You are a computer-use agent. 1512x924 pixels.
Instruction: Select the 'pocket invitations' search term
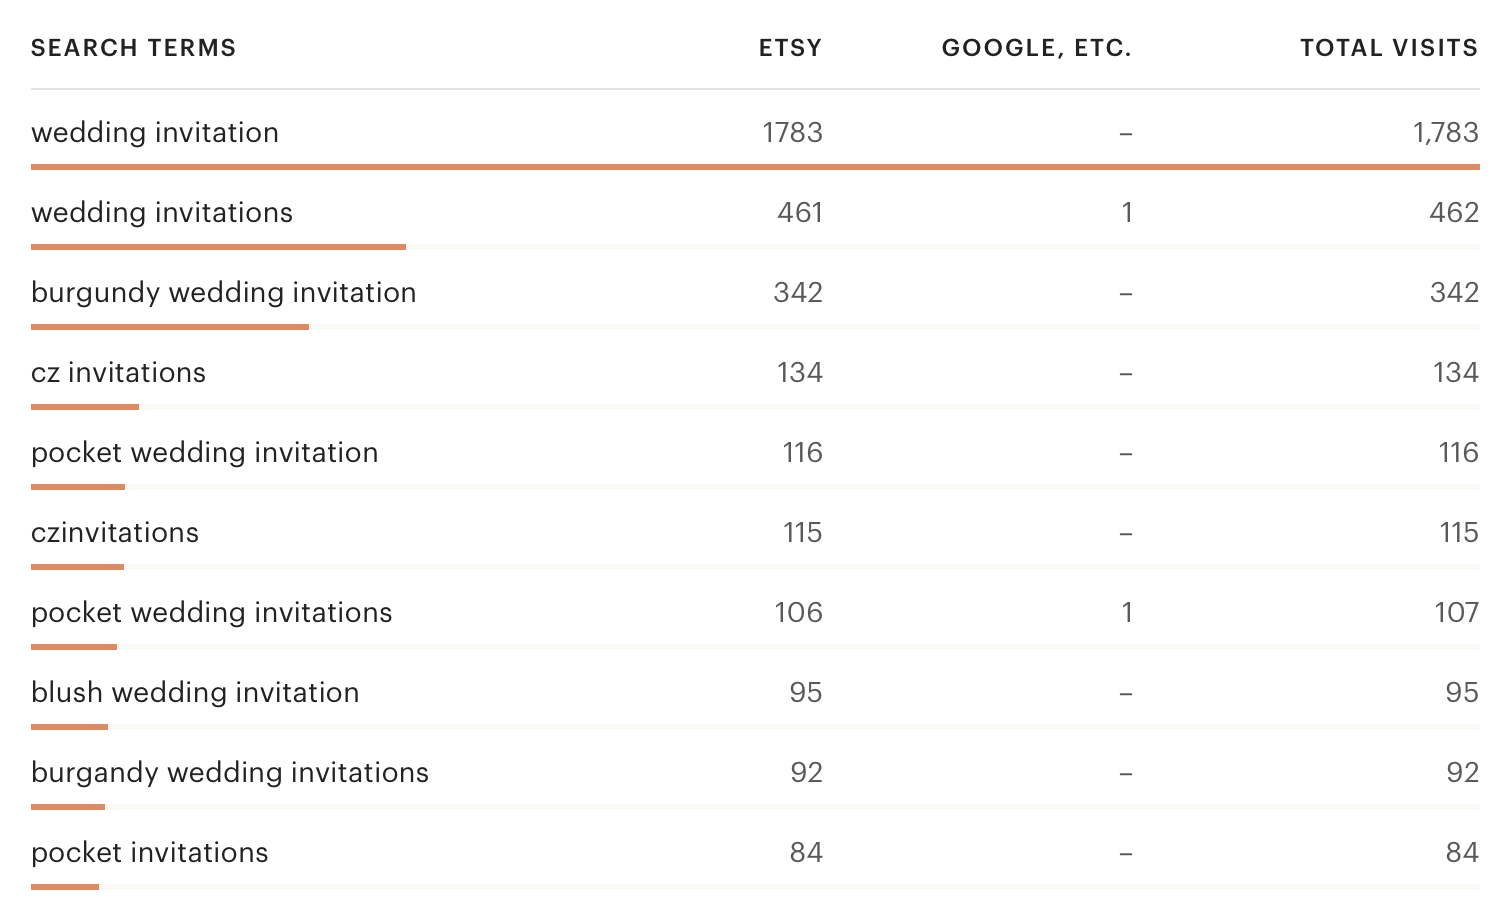[x=150, y=852]
